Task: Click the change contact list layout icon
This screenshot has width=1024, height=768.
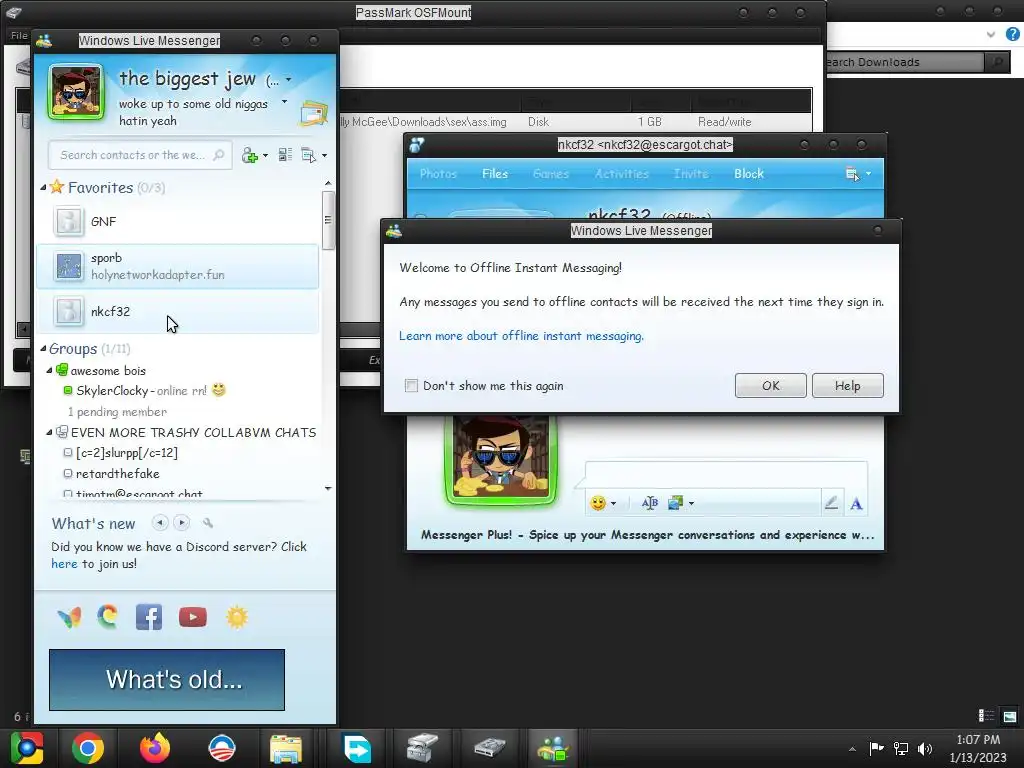Action: pyautogui.click(x=285, y=155)
